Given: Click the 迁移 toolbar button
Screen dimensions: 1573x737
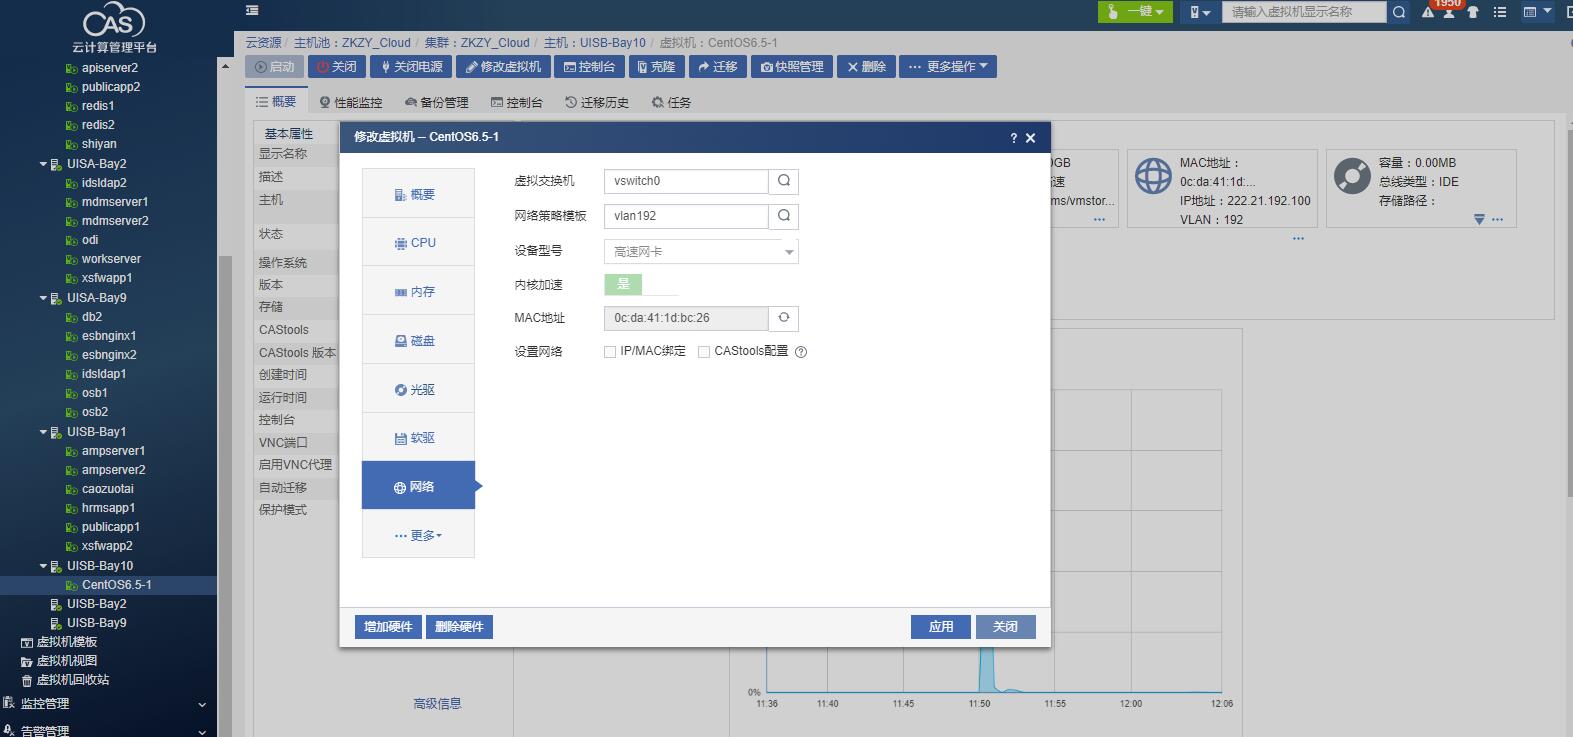Looking at the screenshot, I should (x=718, y=67).
